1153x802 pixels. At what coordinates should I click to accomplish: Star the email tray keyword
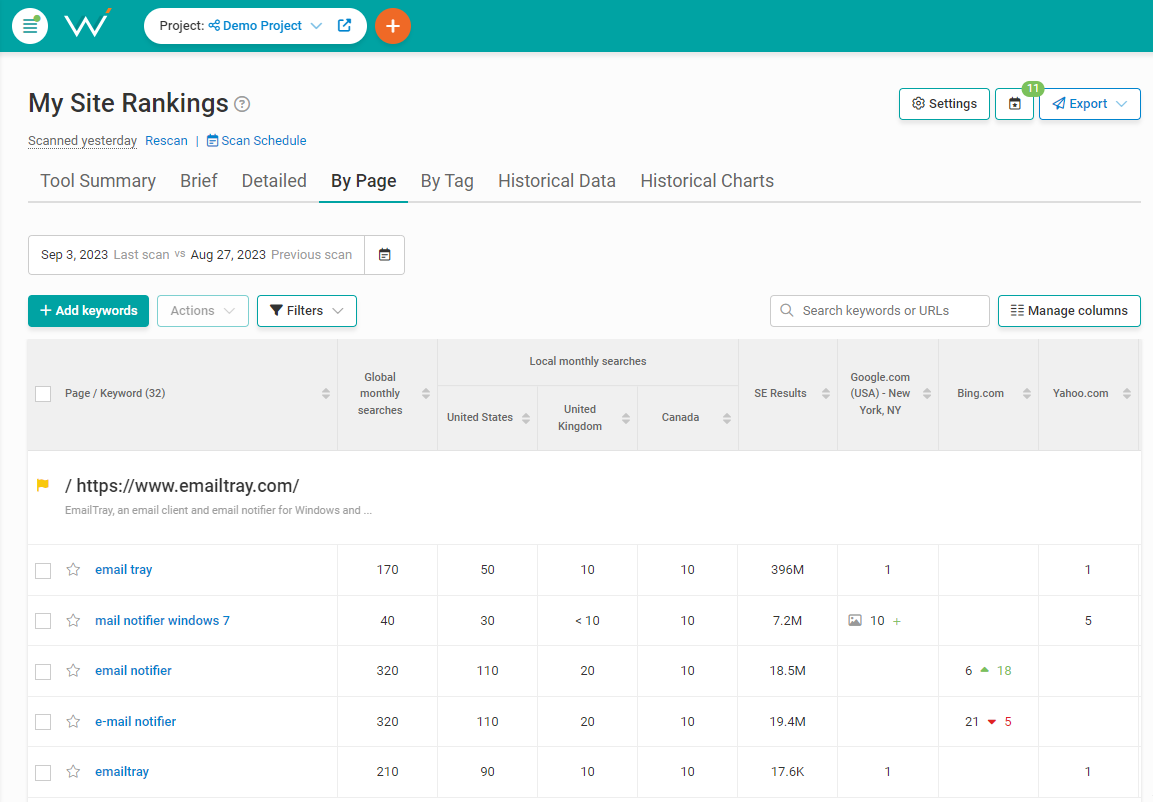pyautogui.click(x=73, y=570)
